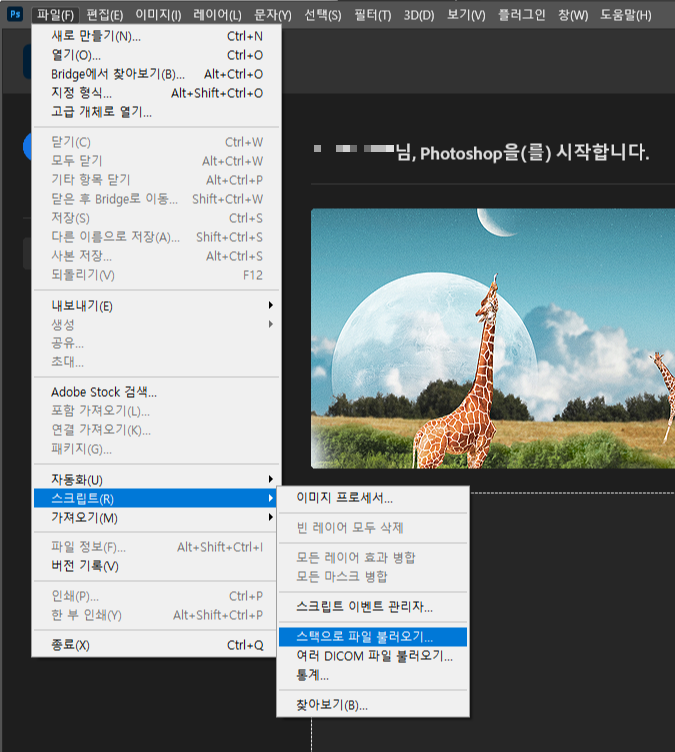Choose 종료(X) to quit Photoshop

point(156,645)
